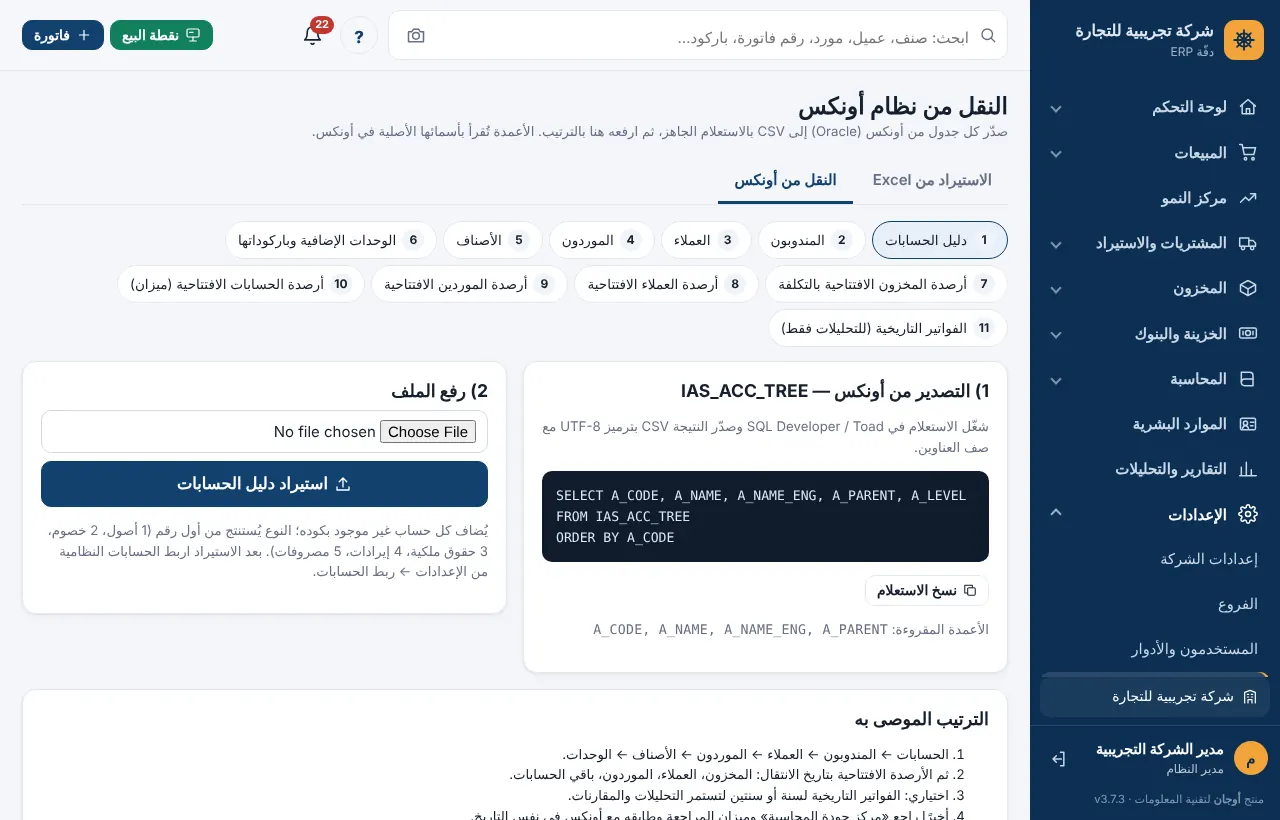1280x820 pixels.
Task: Click الخزينة والبنوك cash icon
Action: tap(1247, 333)
